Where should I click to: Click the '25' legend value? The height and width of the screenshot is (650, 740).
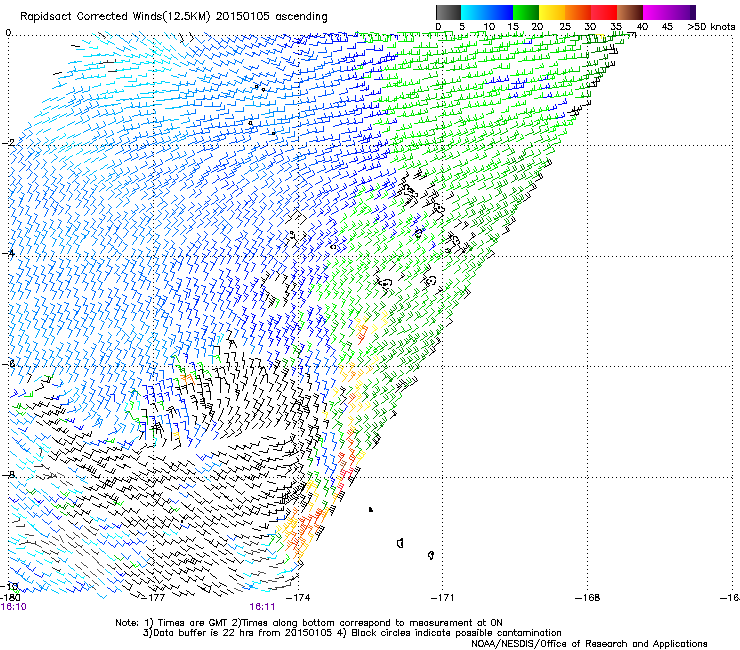[565, 27]
